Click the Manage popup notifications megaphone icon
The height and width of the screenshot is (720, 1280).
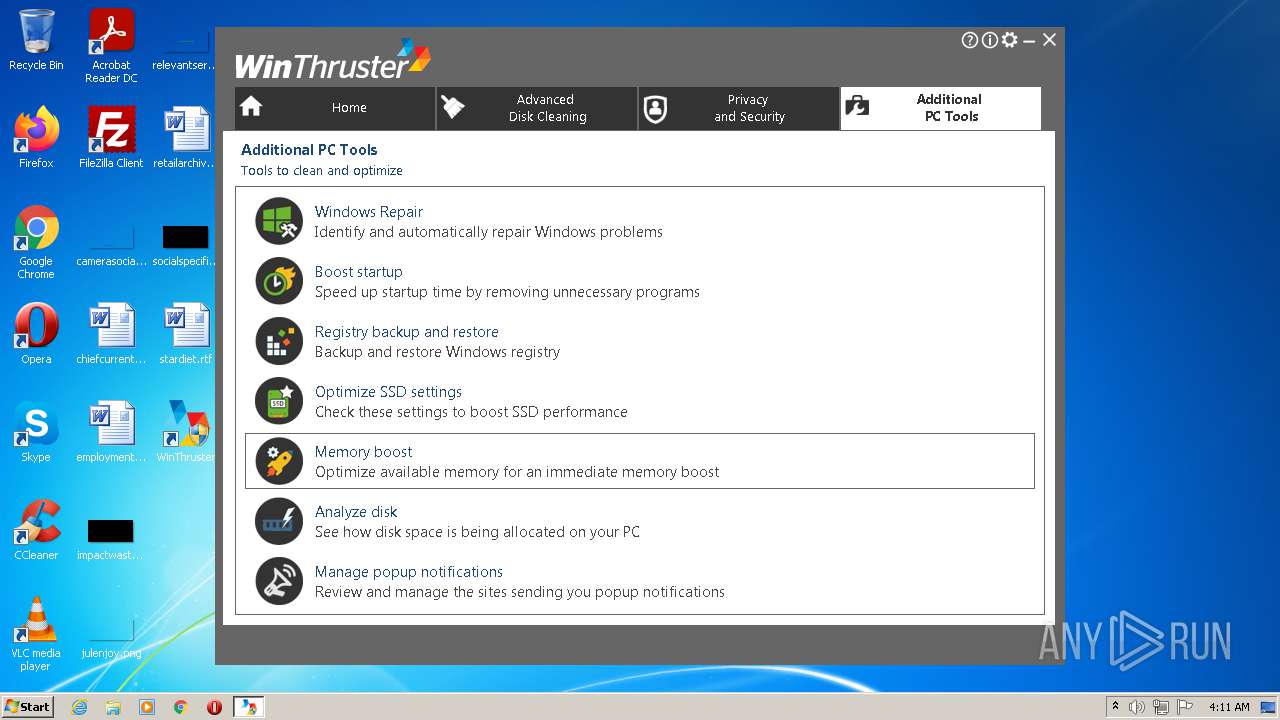(278, 581)
